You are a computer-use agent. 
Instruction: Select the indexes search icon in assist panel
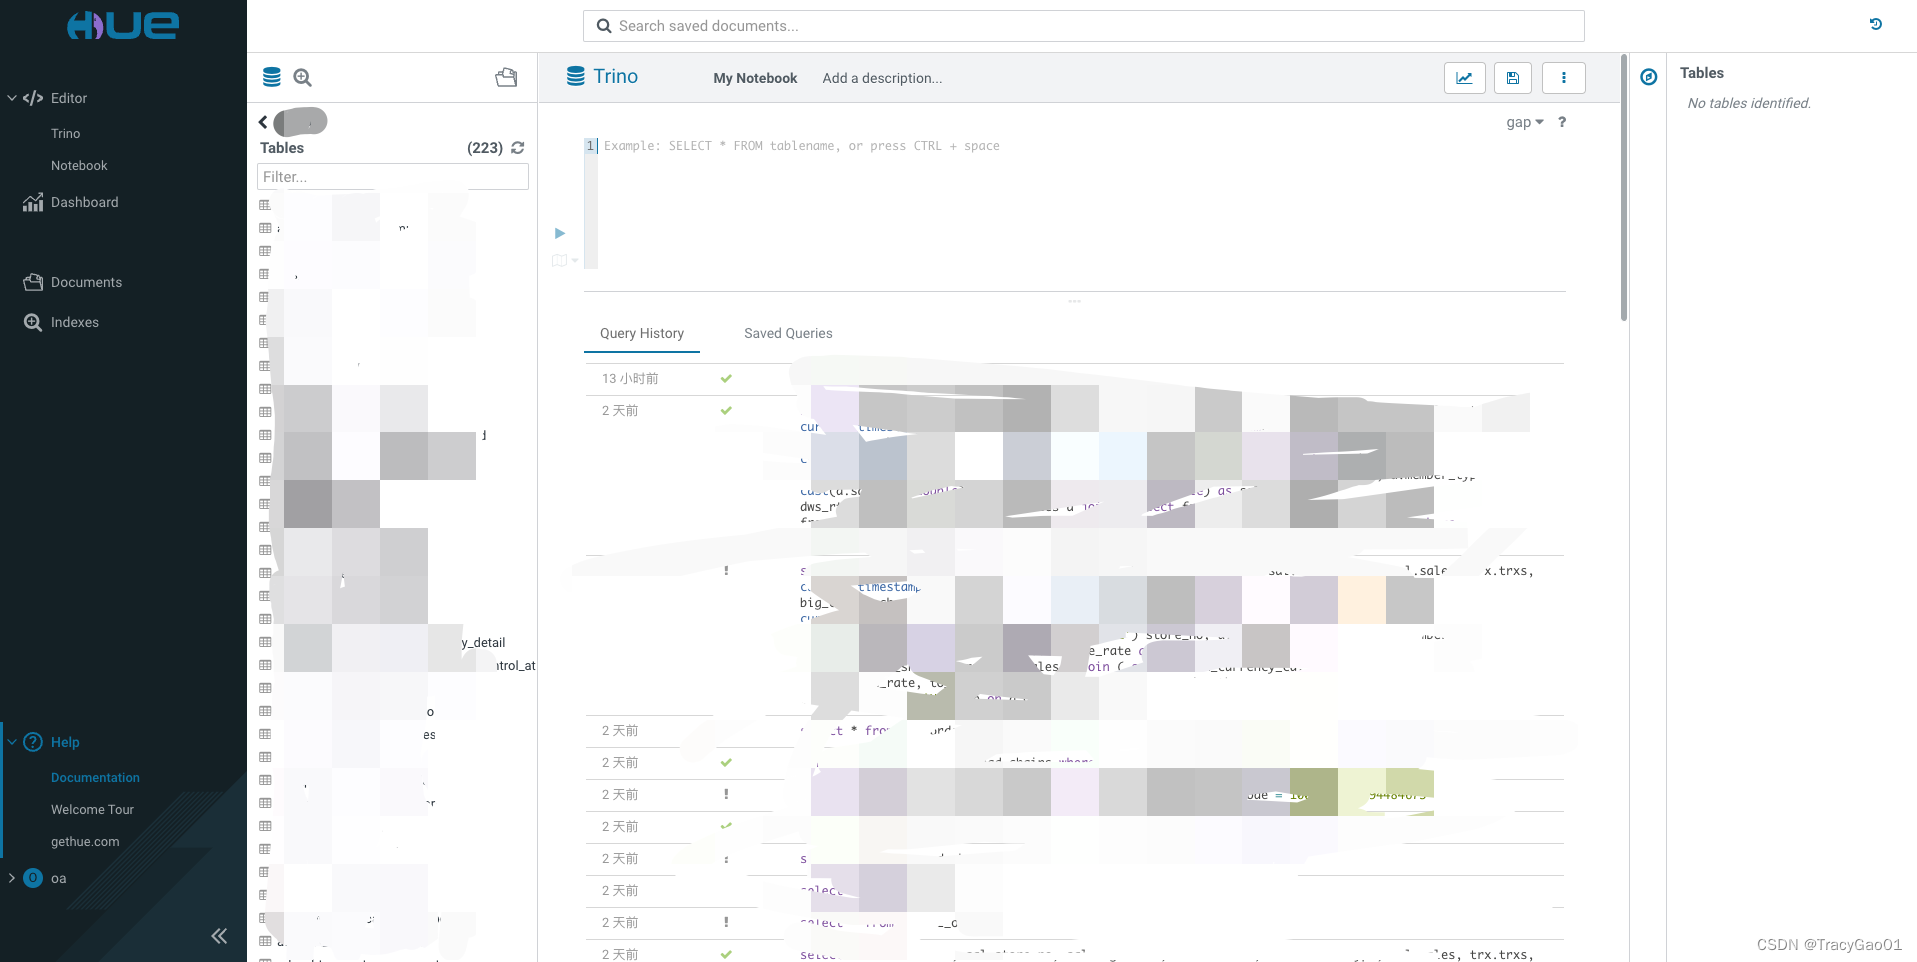[303, 77]
